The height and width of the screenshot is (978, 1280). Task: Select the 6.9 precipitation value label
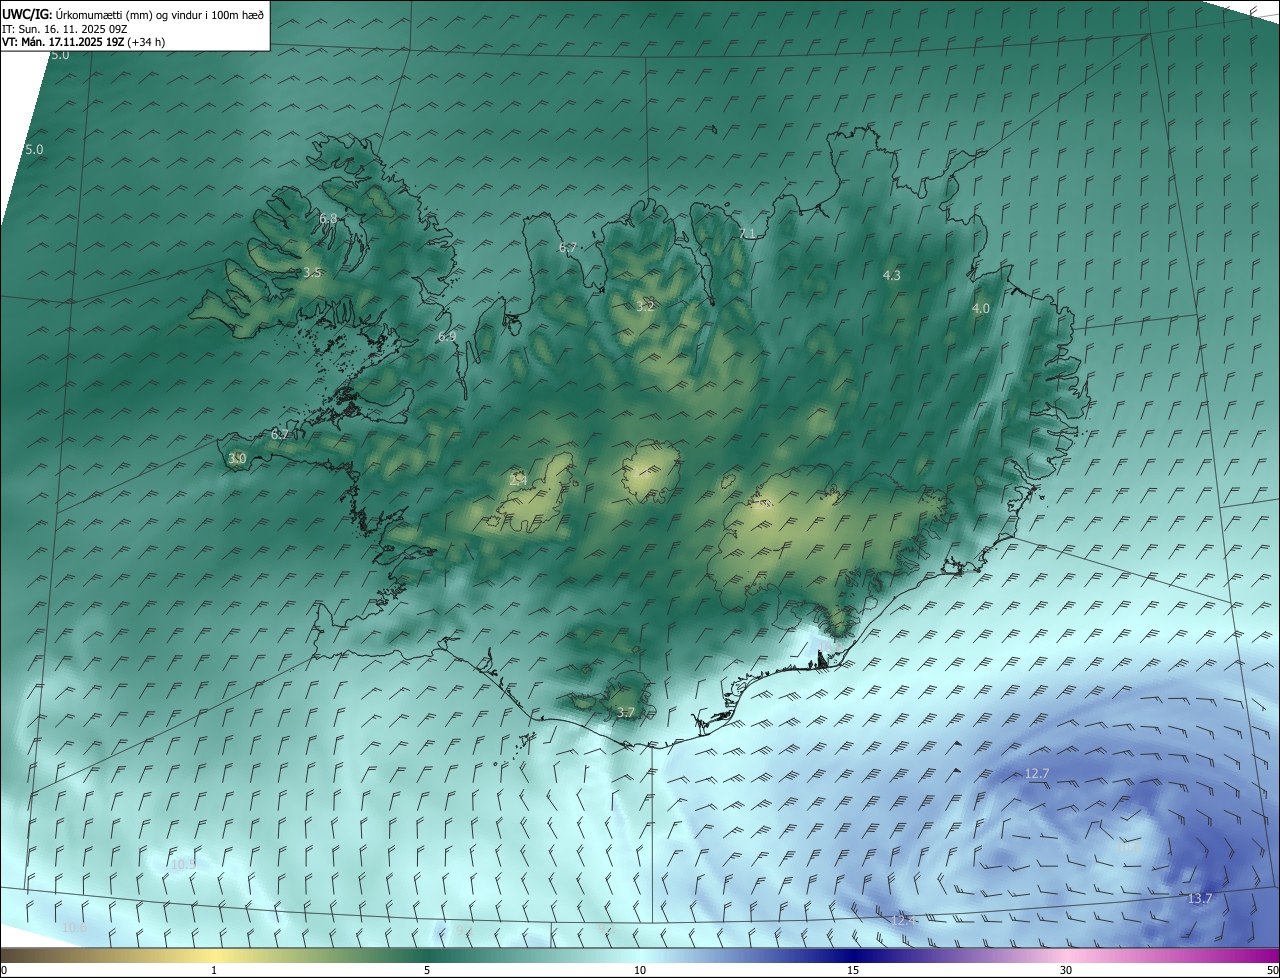[x=447, y=337]
